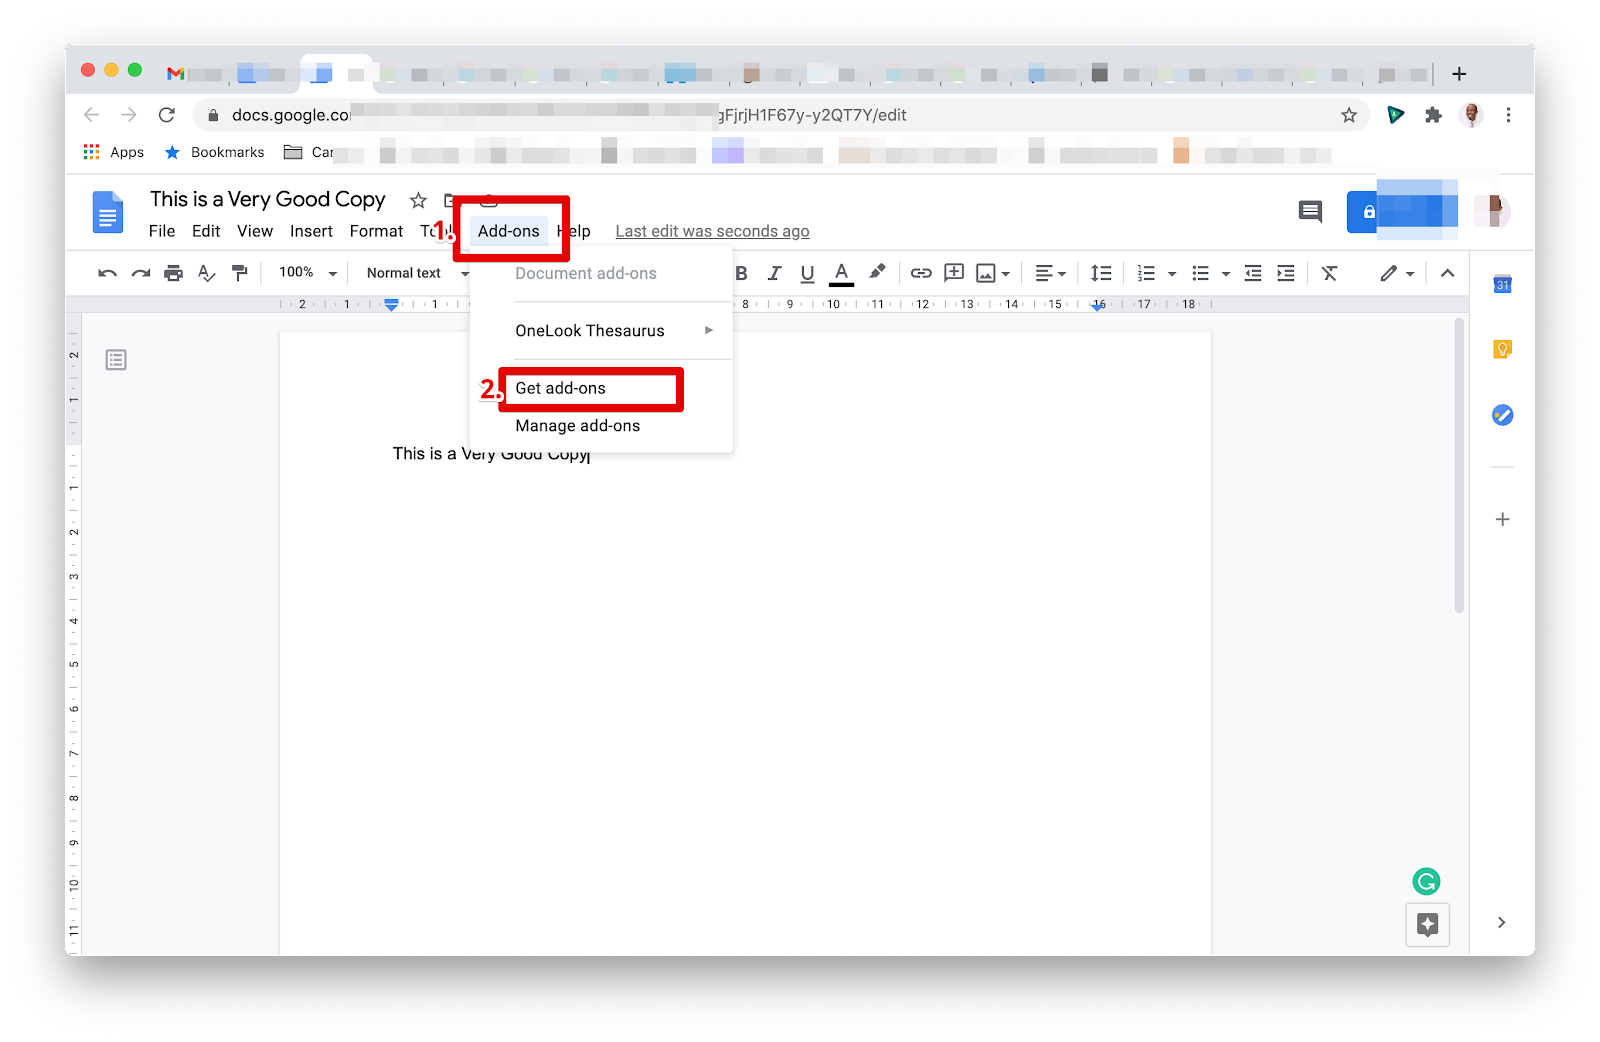Image resolution: width=1600 pixels, height=1042 pixels.
Task: Toggle bold formatting
Action: point(741,272)
